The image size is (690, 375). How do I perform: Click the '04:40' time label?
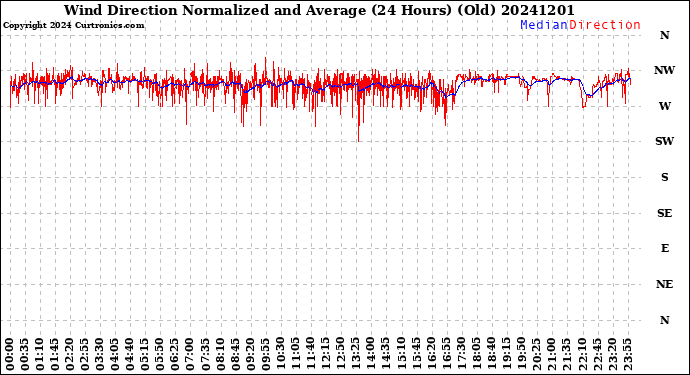coord(130,354)
